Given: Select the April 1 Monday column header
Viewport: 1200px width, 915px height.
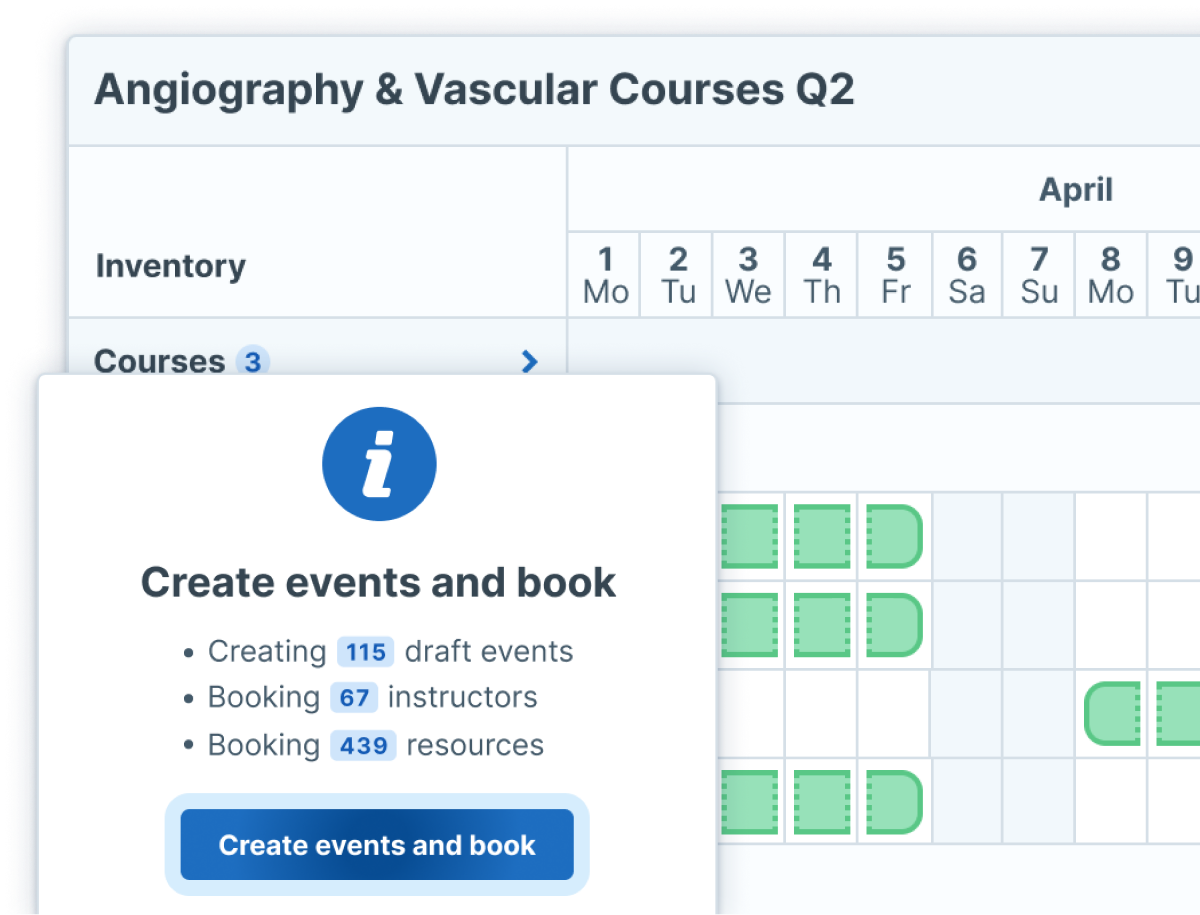Looking at the screenshot, I should point(605,275).
